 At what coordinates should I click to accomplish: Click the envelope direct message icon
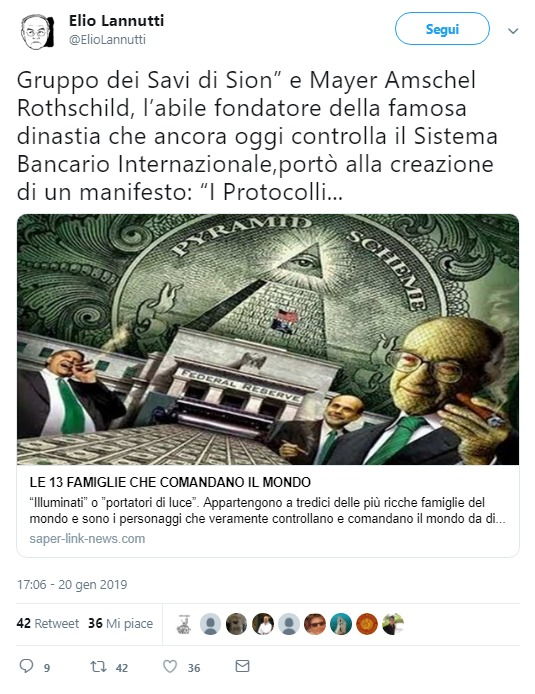[x=242, y=666]
